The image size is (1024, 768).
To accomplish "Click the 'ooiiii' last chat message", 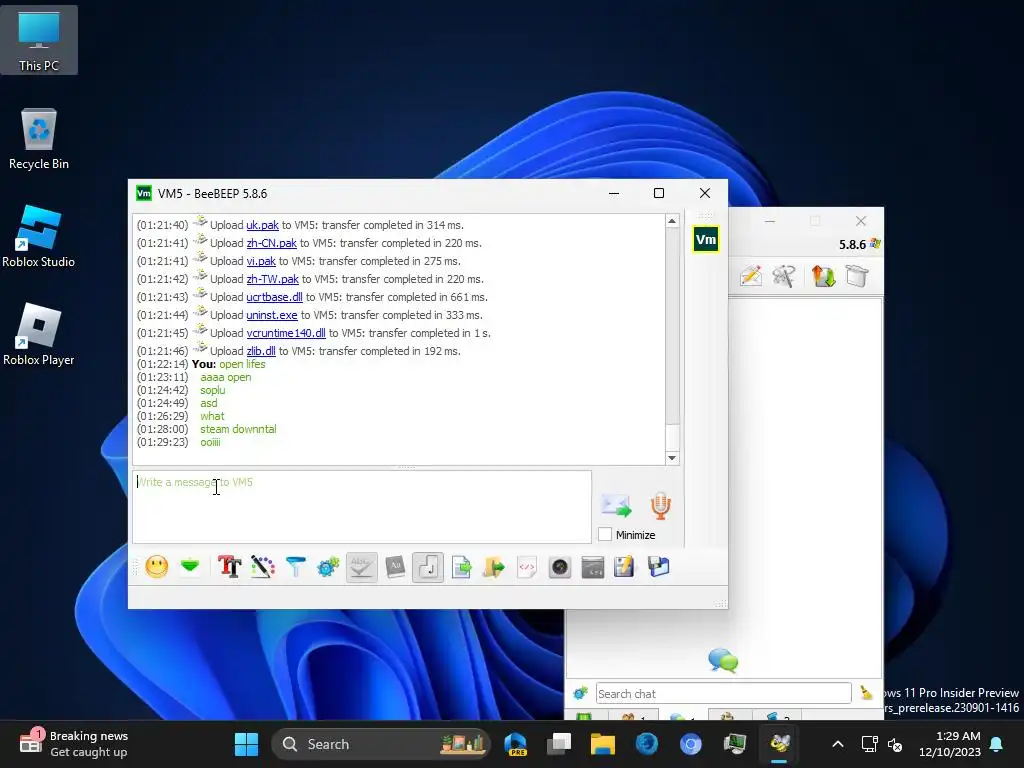I will tap(210, 442).
